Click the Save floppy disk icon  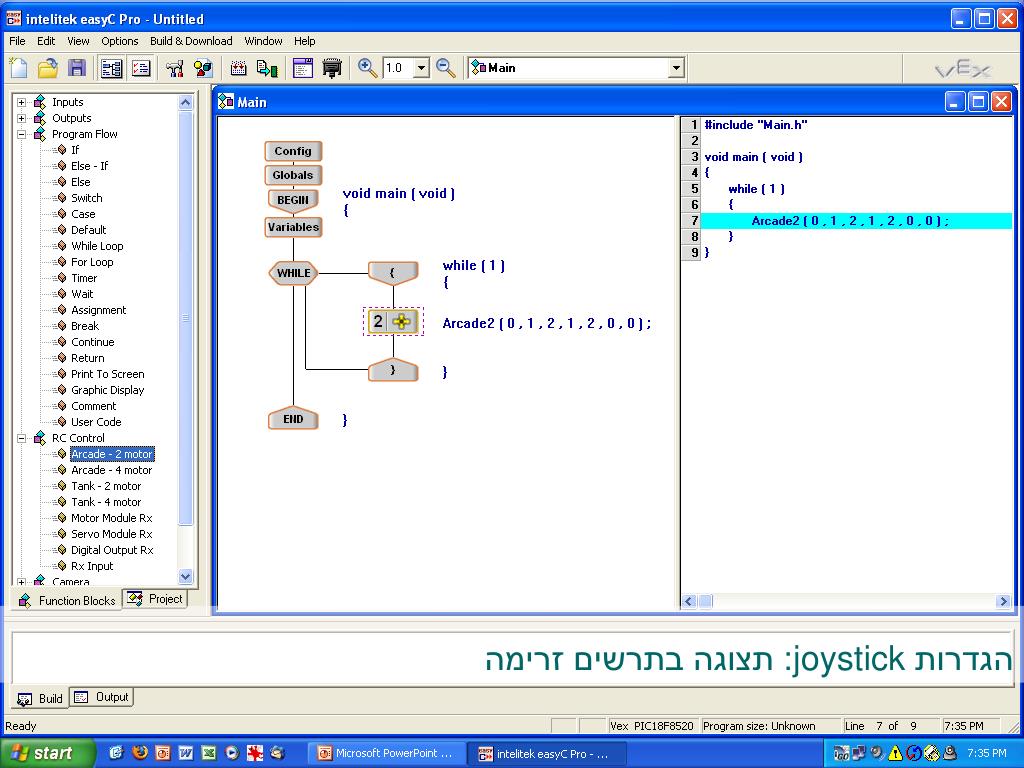[77, 68]
